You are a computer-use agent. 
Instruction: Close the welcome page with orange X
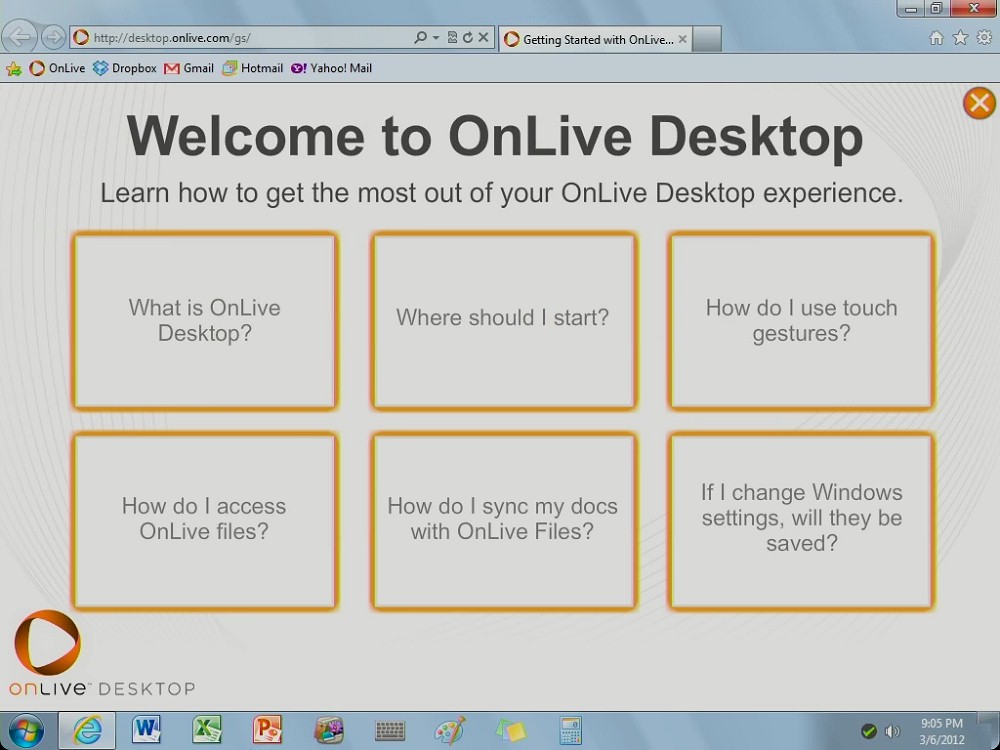tap(979, 103)
